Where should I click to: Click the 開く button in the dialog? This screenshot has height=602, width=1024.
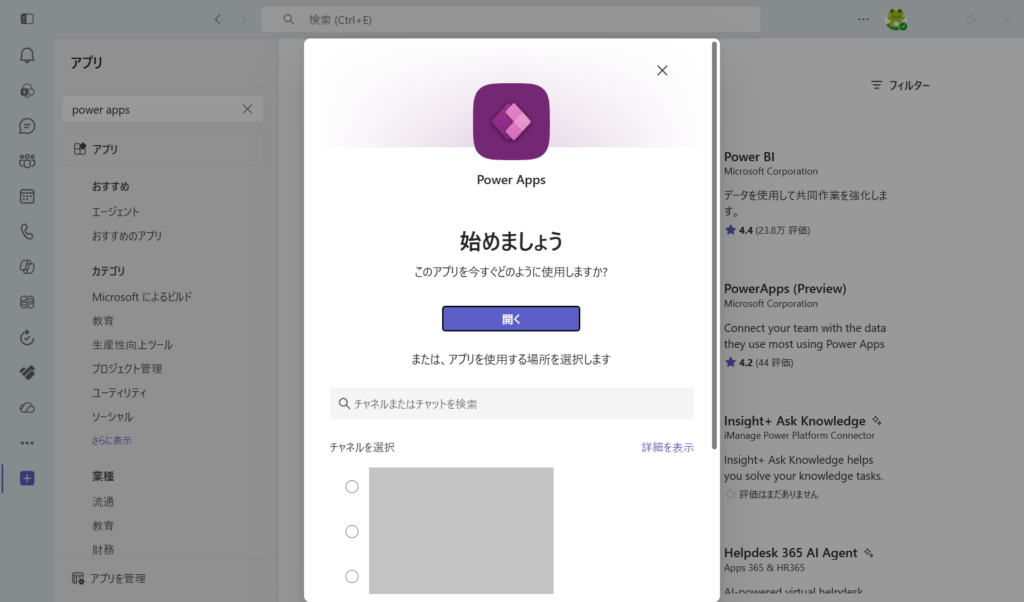click(x=511, y=319)
